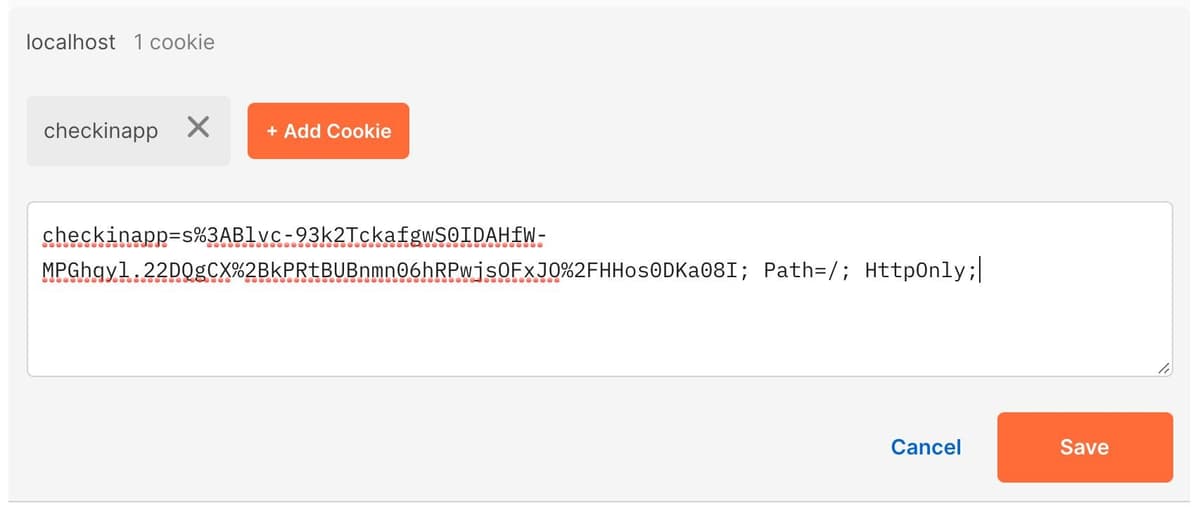
Task: Click the empty right end of first text line
Action: (x=850, y=236)
